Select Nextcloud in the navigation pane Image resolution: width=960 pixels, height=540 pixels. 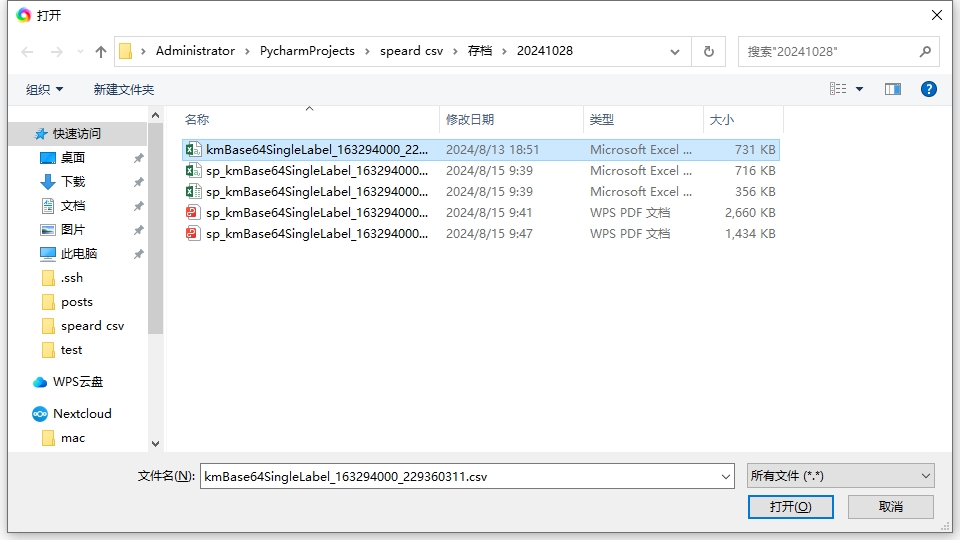click(x=82, y=414)
